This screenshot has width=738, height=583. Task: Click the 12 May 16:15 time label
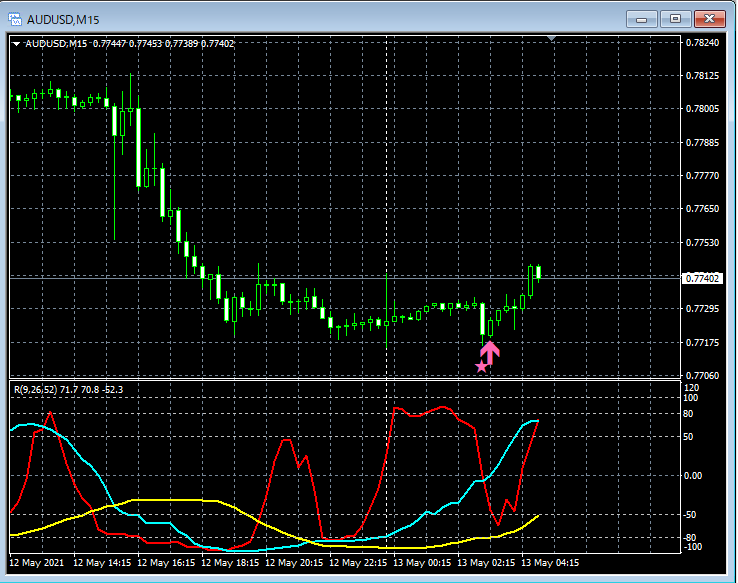tap(166, 563)
